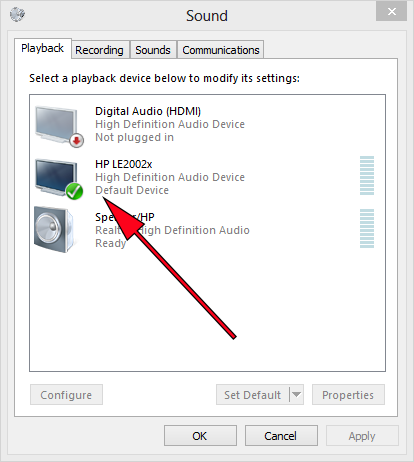The height and width of the screenshot is (462, 414).
Task: Select the Digital Audio (HDMI) monitor icon
Action: click(x=59, y=126)
